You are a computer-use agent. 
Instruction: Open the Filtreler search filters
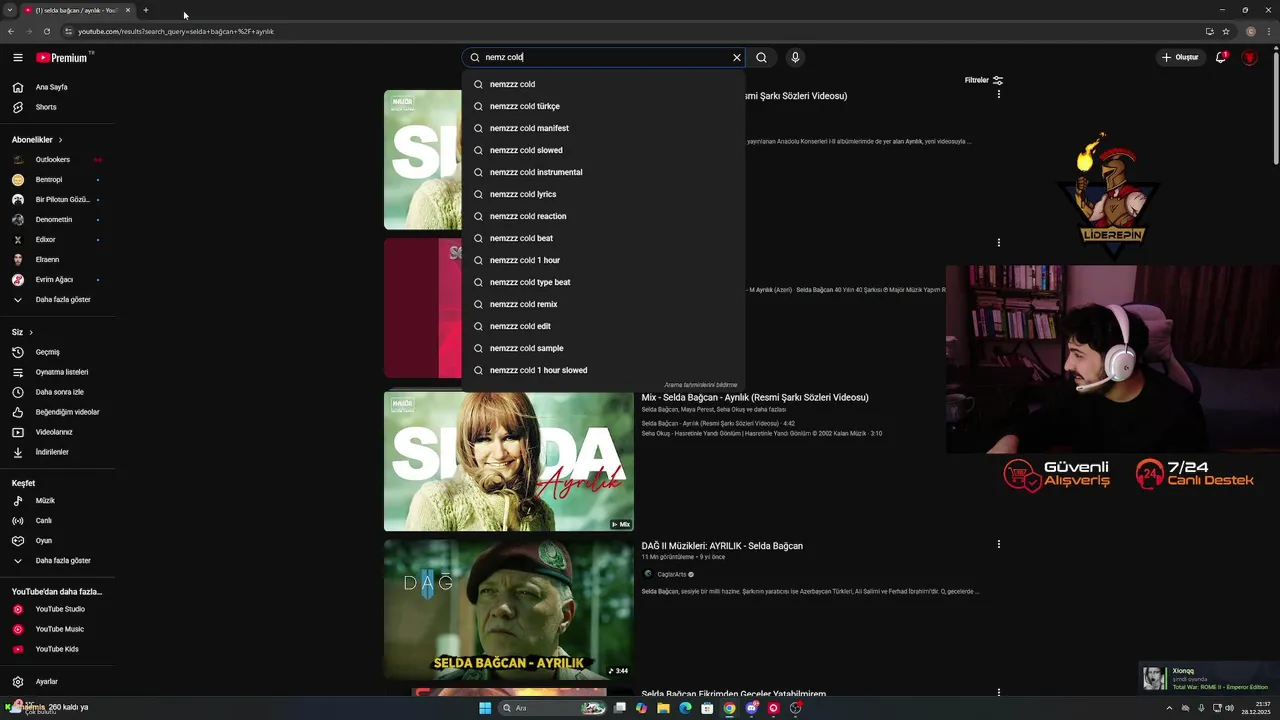[x=983, y=80]
